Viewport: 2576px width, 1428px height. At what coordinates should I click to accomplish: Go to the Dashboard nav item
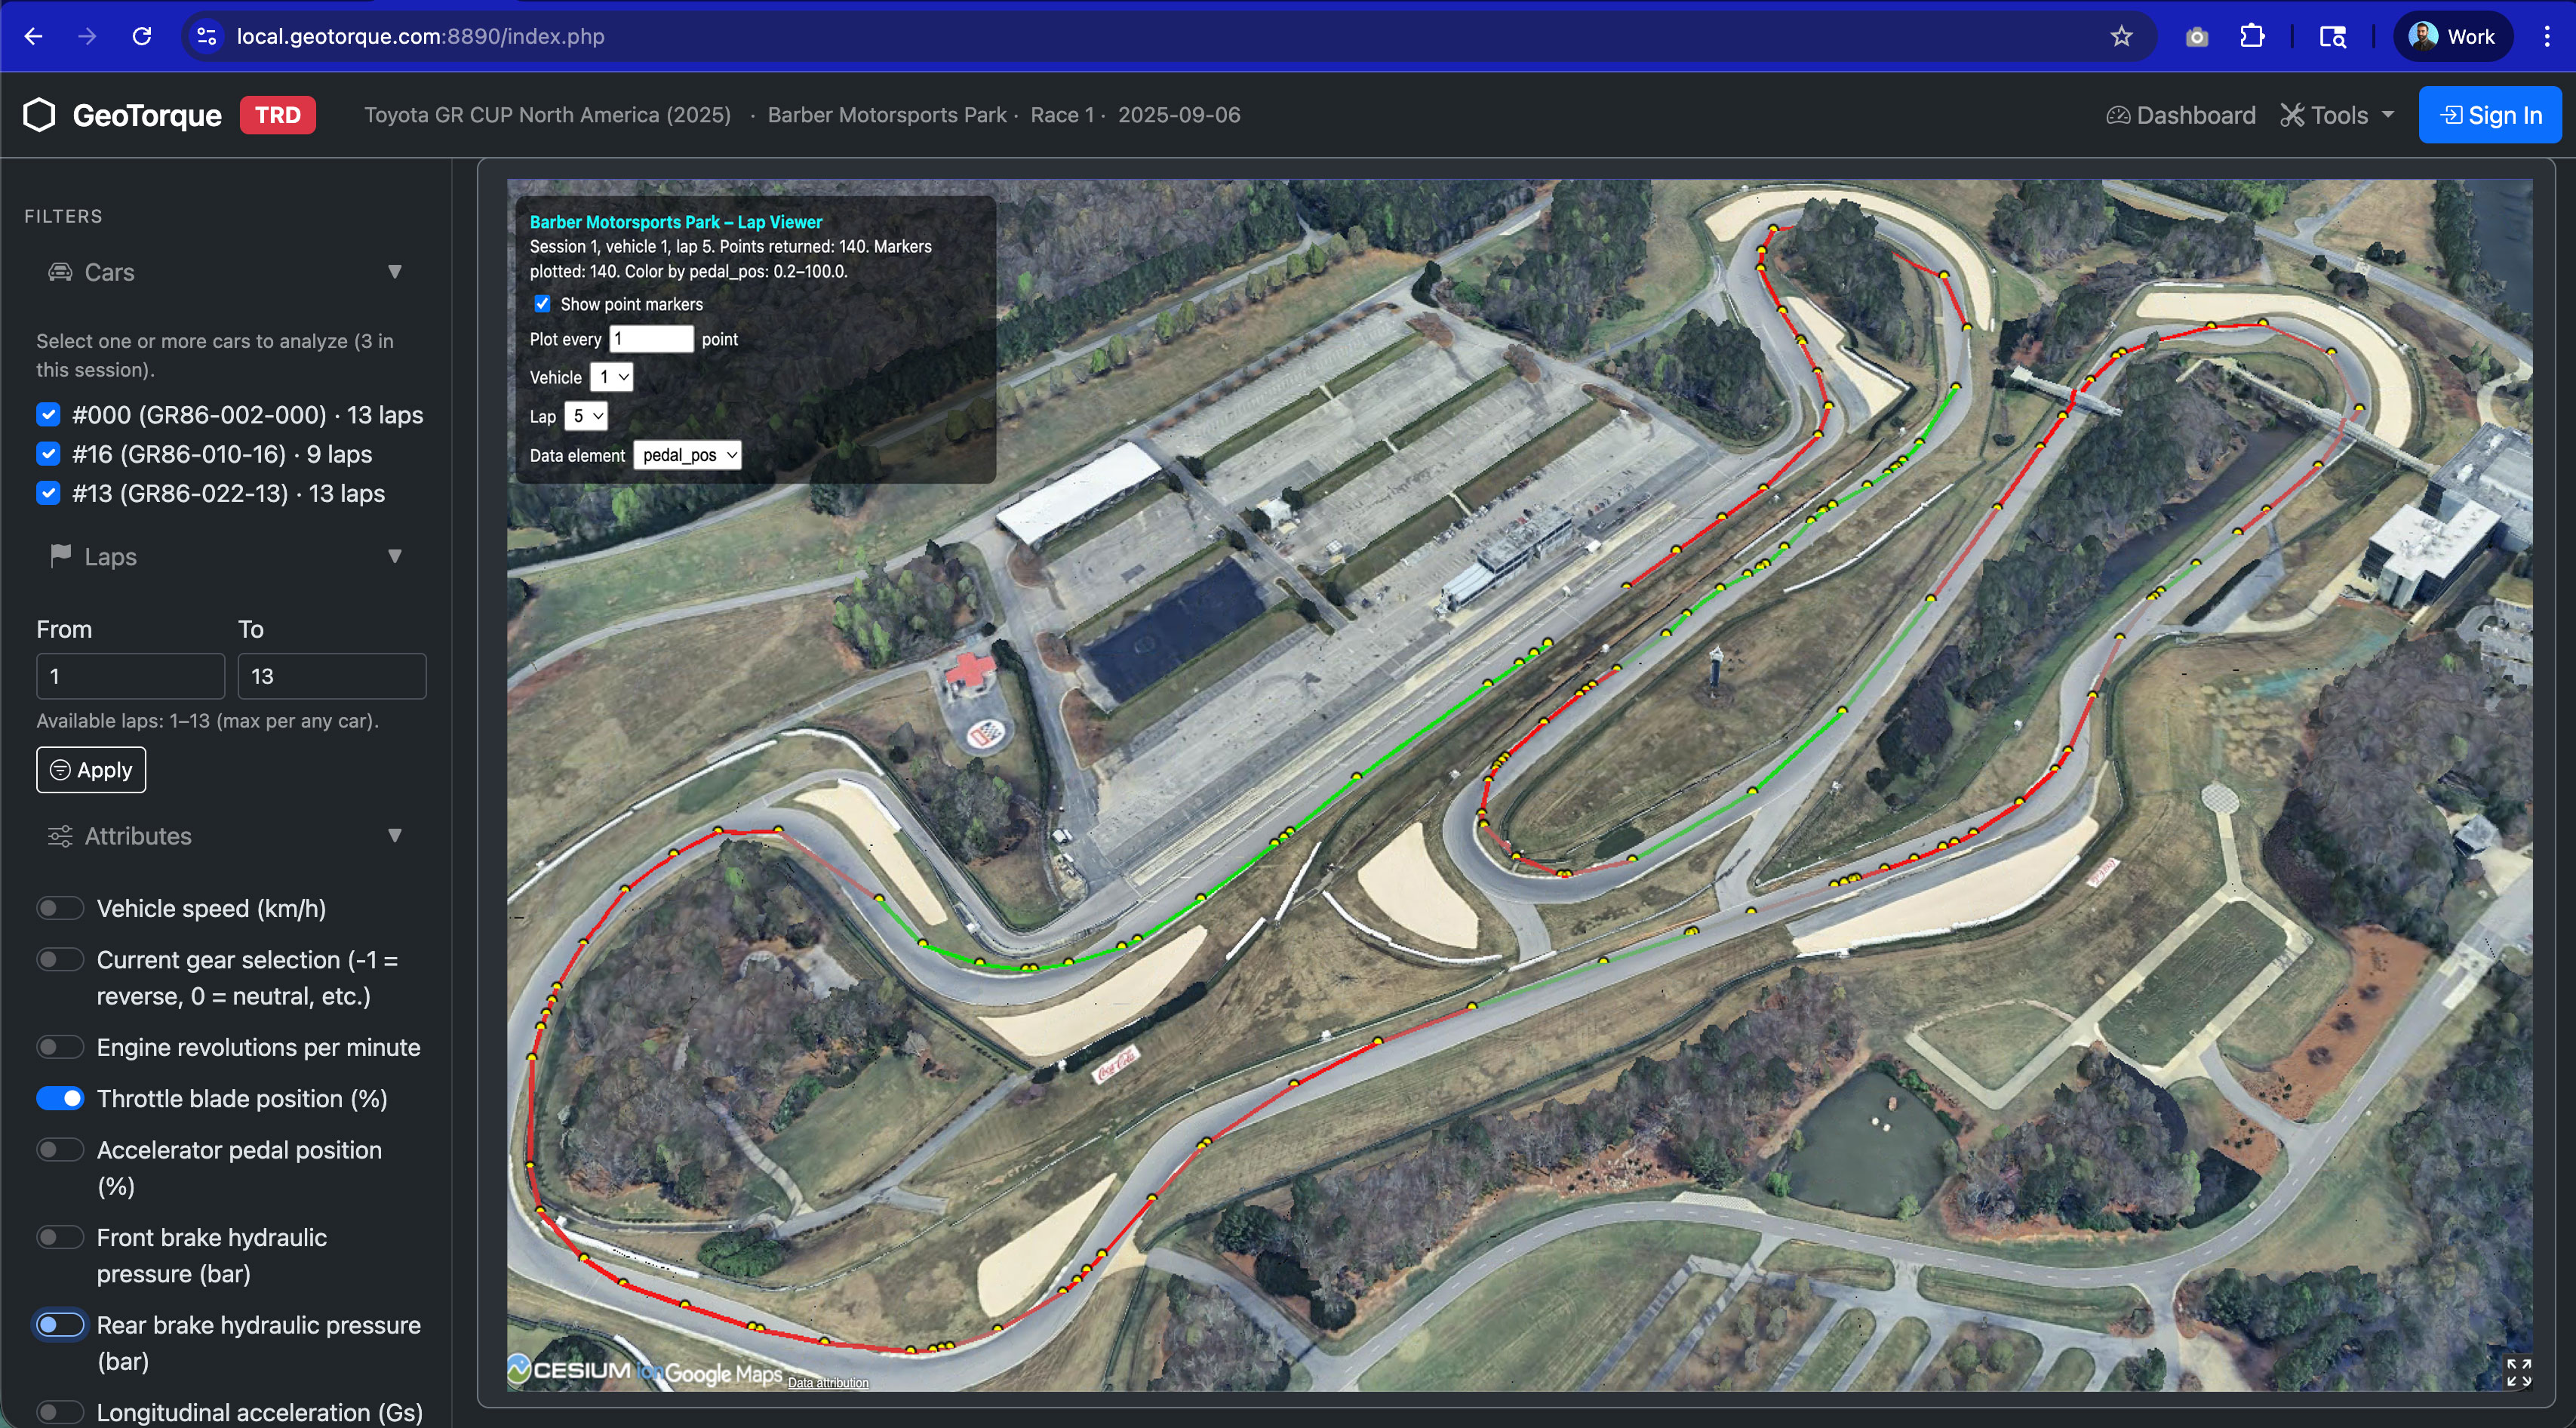click(x=2181, y=115)
